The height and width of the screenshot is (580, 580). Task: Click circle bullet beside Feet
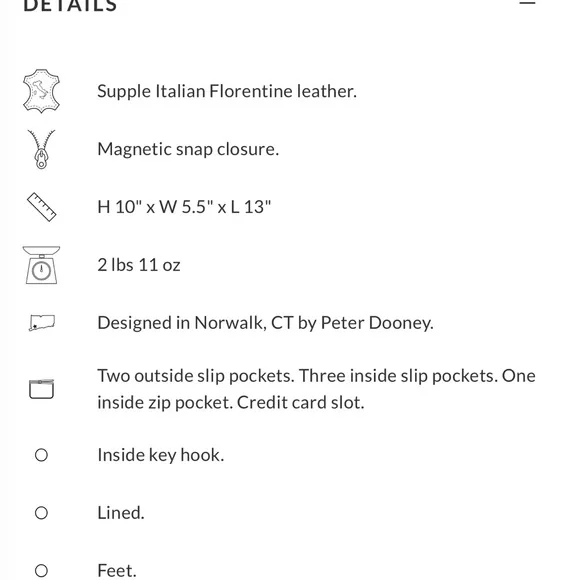41,571
